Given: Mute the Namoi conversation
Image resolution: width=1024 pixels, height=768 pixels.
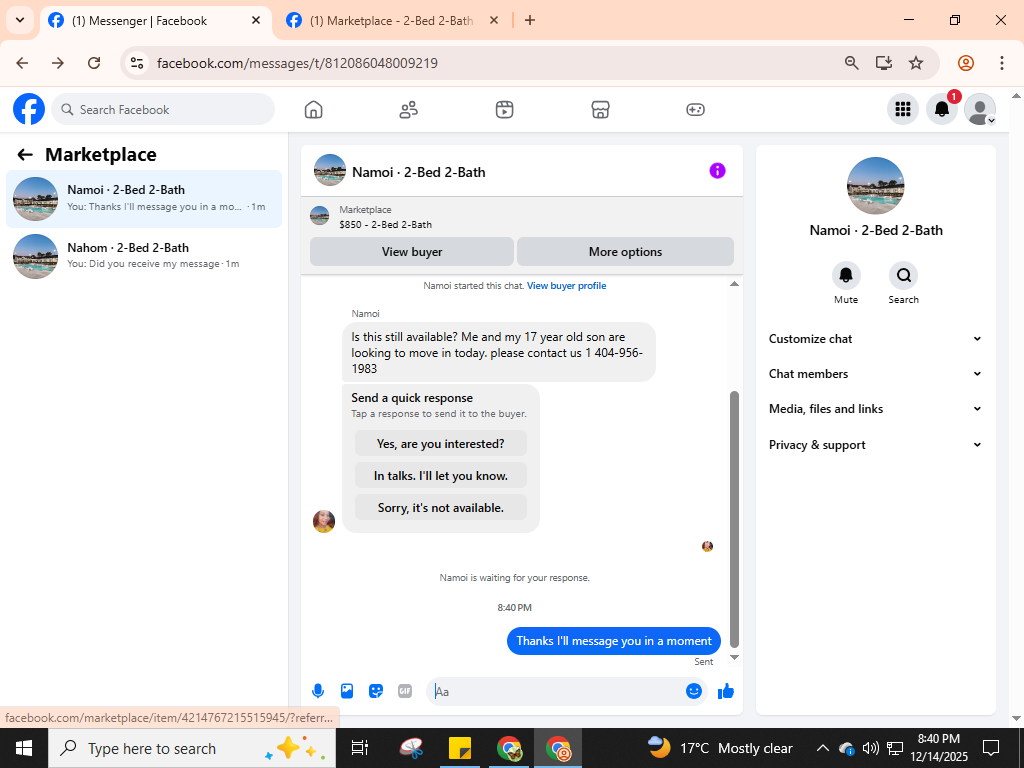Looking at the screenshot, I should 846,276.
